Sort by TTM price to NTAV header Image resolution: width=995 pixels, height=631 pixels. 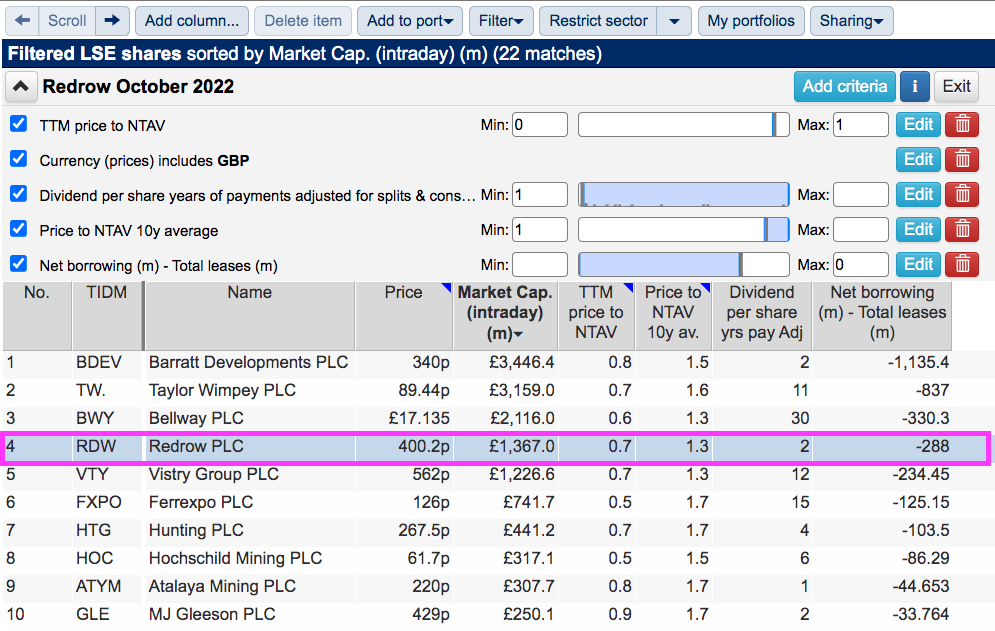[596, 316]
